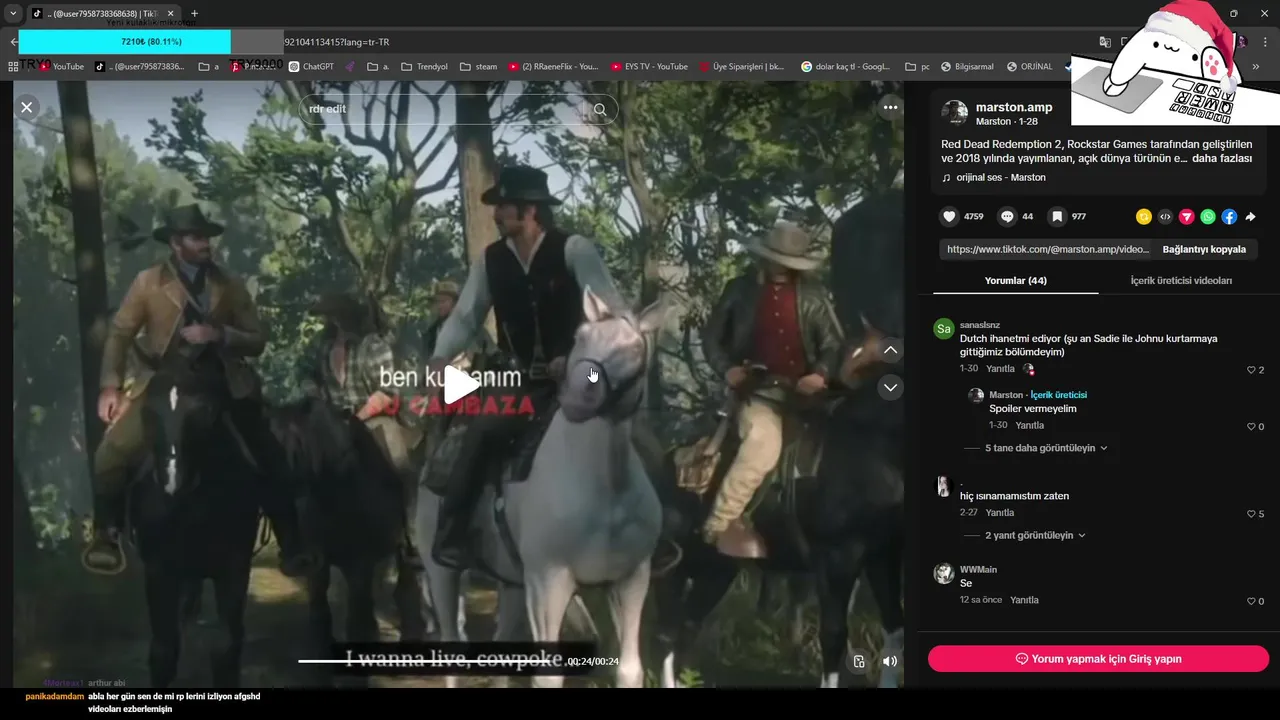Open 'pc' bookmark folder
Screen dimensions: 1280x720
tap(918, 67)
